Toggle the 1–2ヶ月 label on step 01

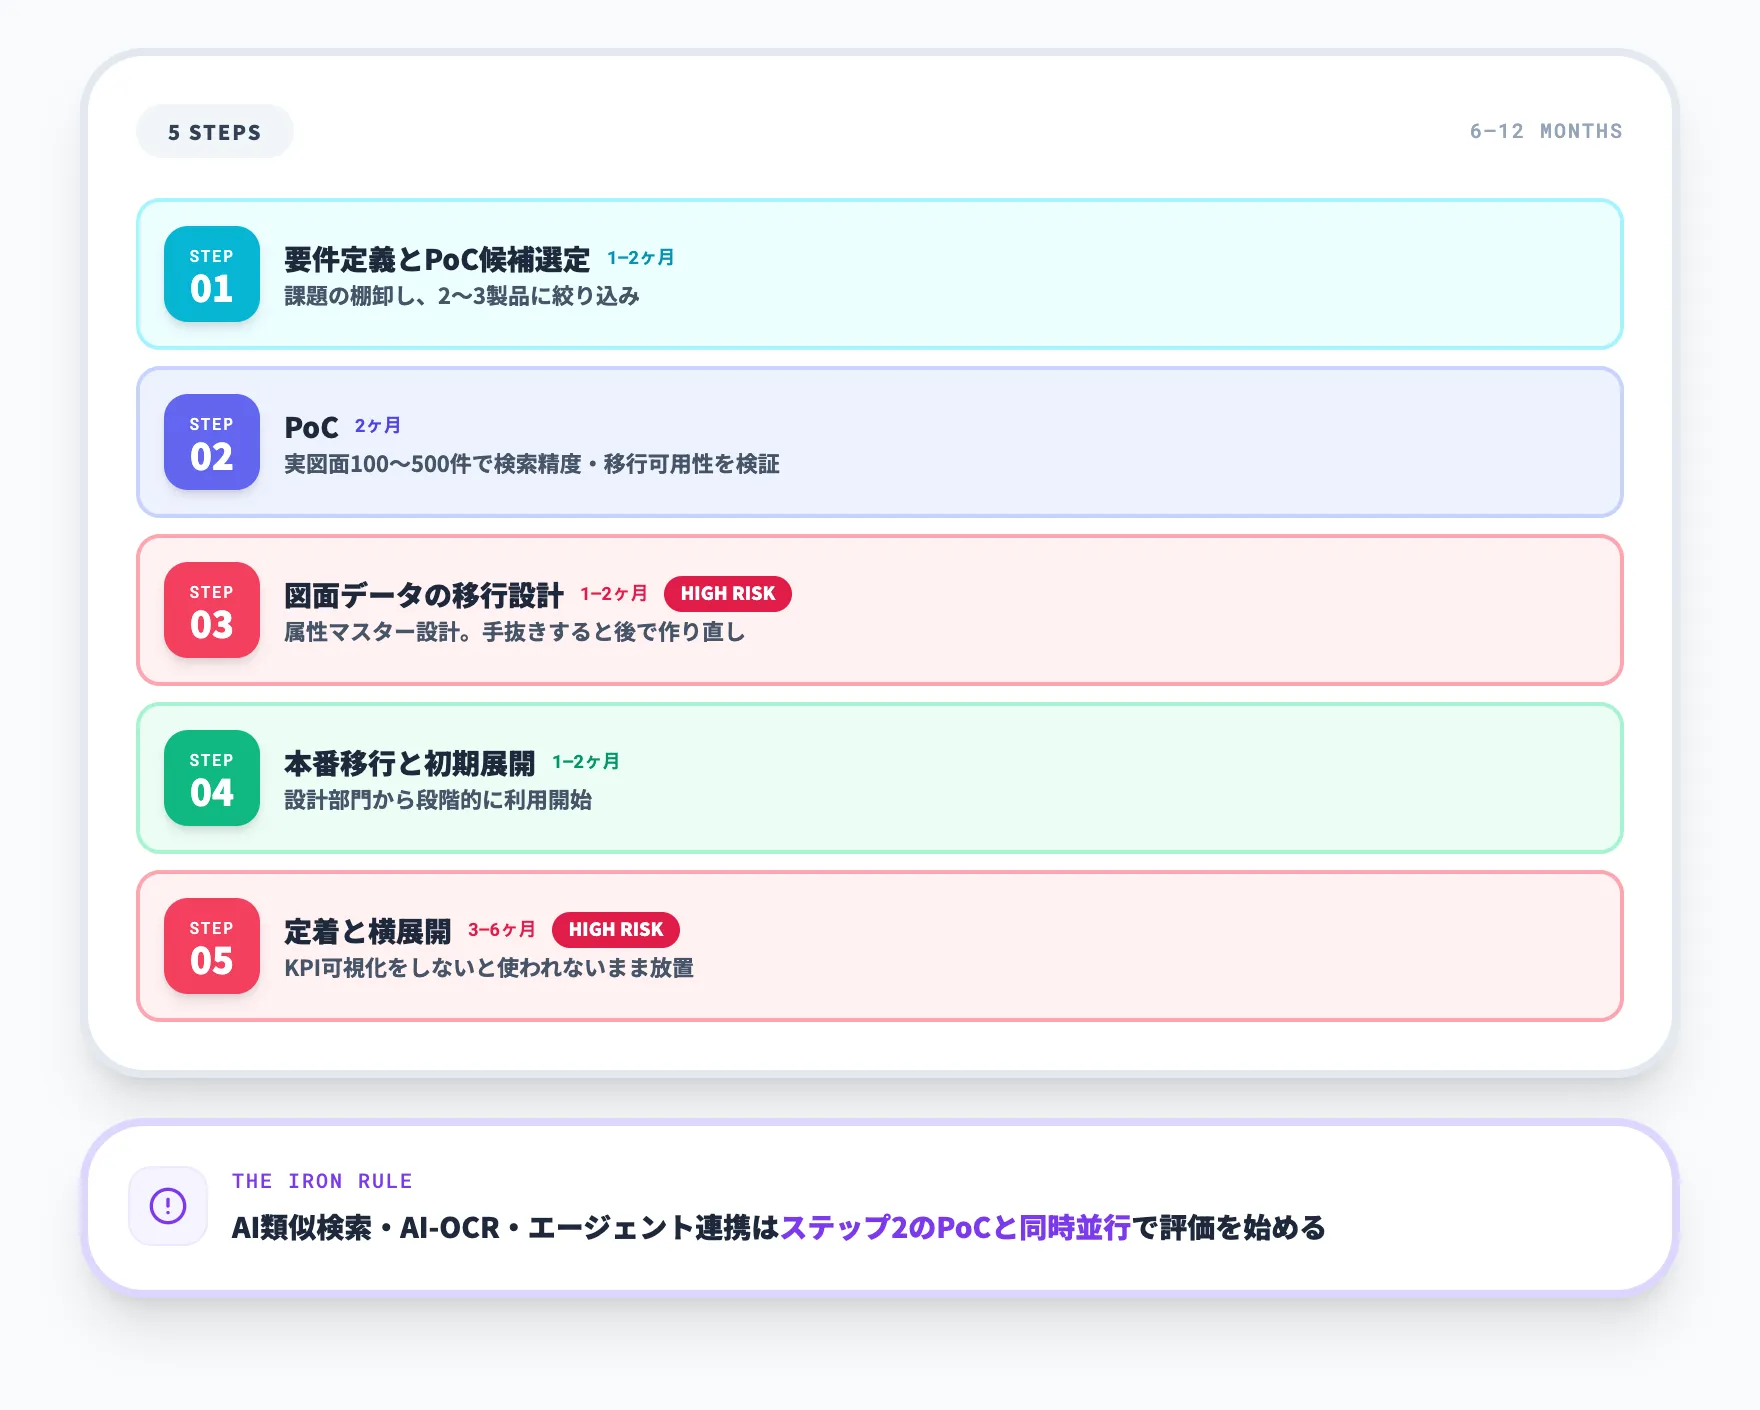pos(640,257)
